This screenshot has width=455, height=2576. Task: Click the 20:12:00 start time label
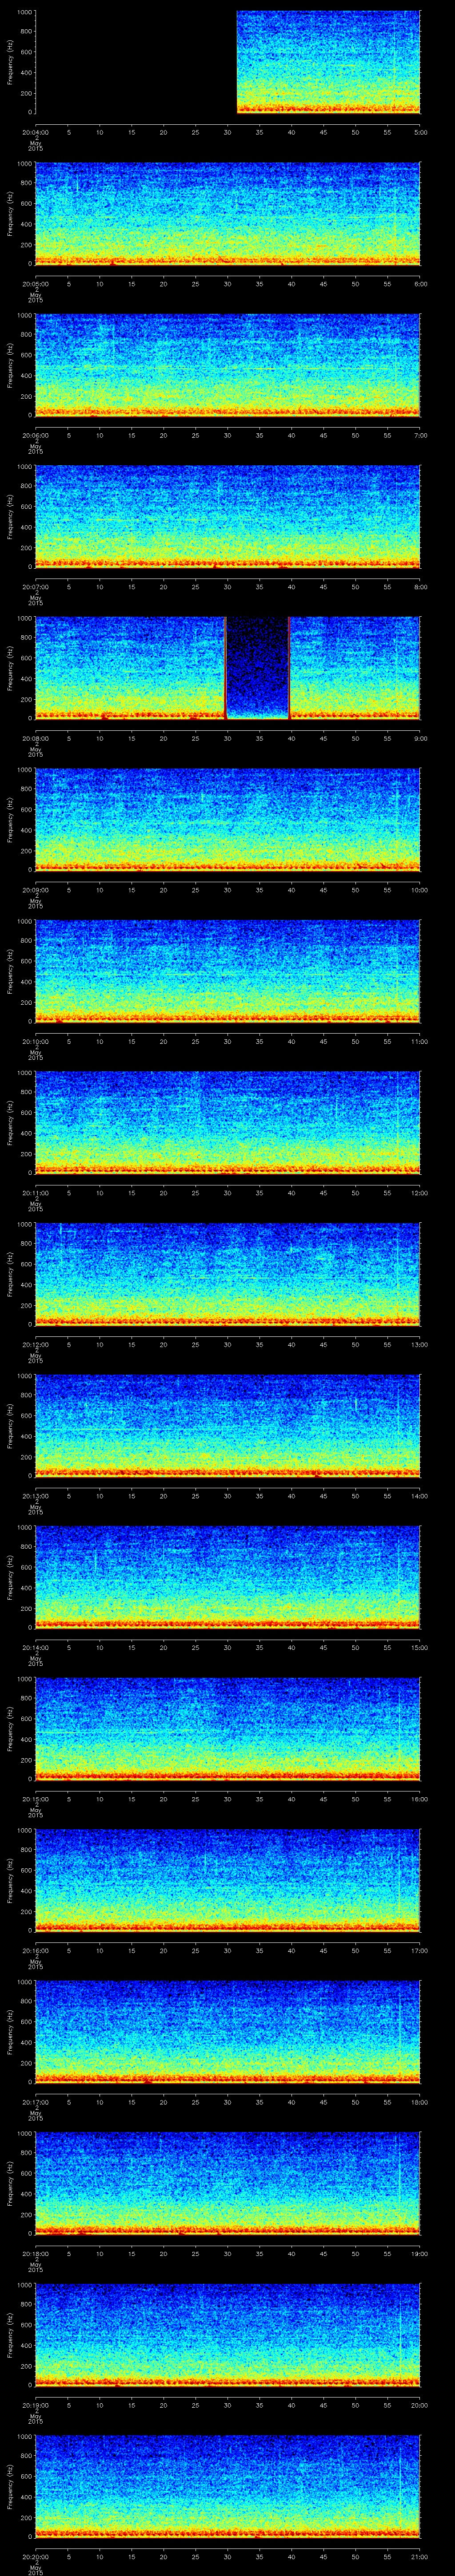point(35,1344)
